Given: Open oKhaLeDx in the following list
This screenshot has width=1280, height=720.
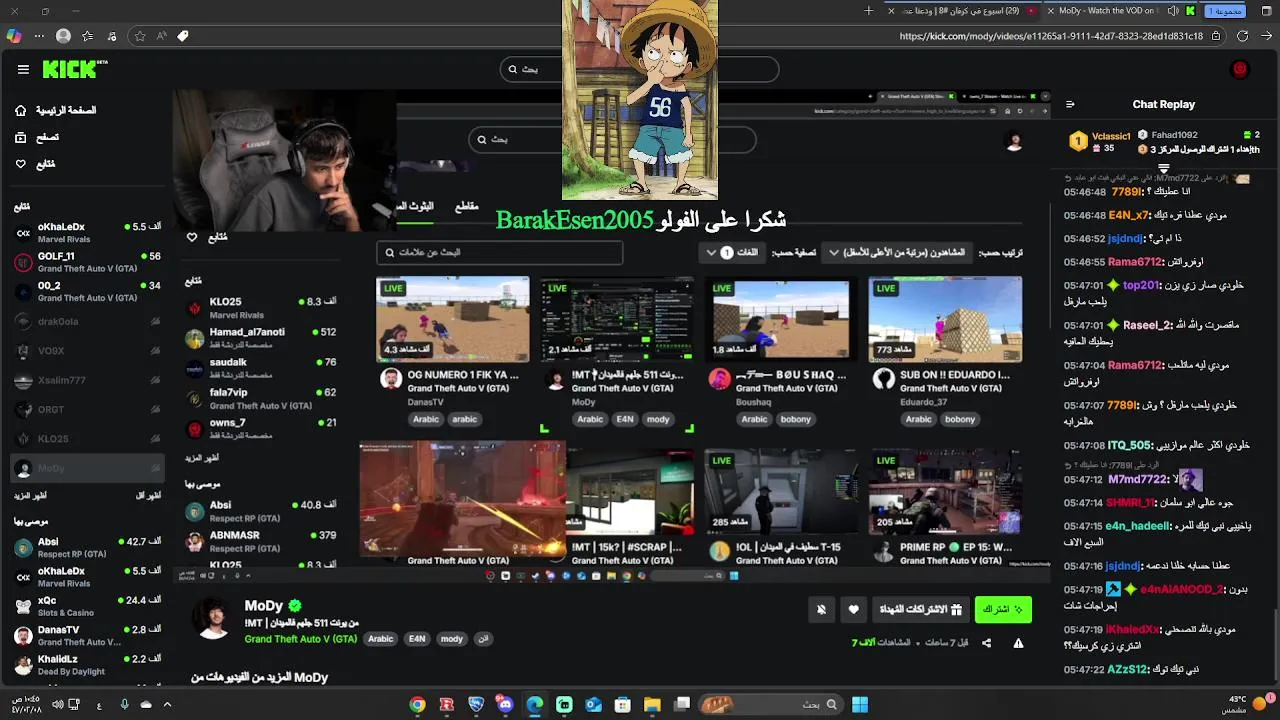Looking at the screenshot, I should 87,232.
